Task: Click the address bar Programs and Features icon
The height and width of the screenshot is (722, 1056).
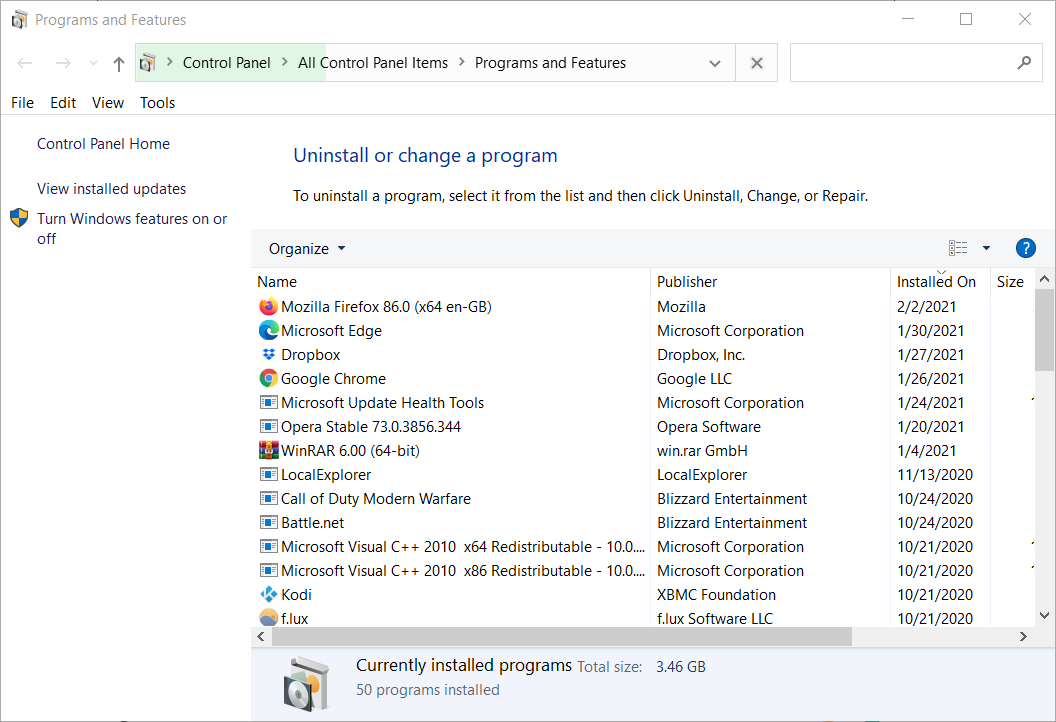Action: coord(147,63)
